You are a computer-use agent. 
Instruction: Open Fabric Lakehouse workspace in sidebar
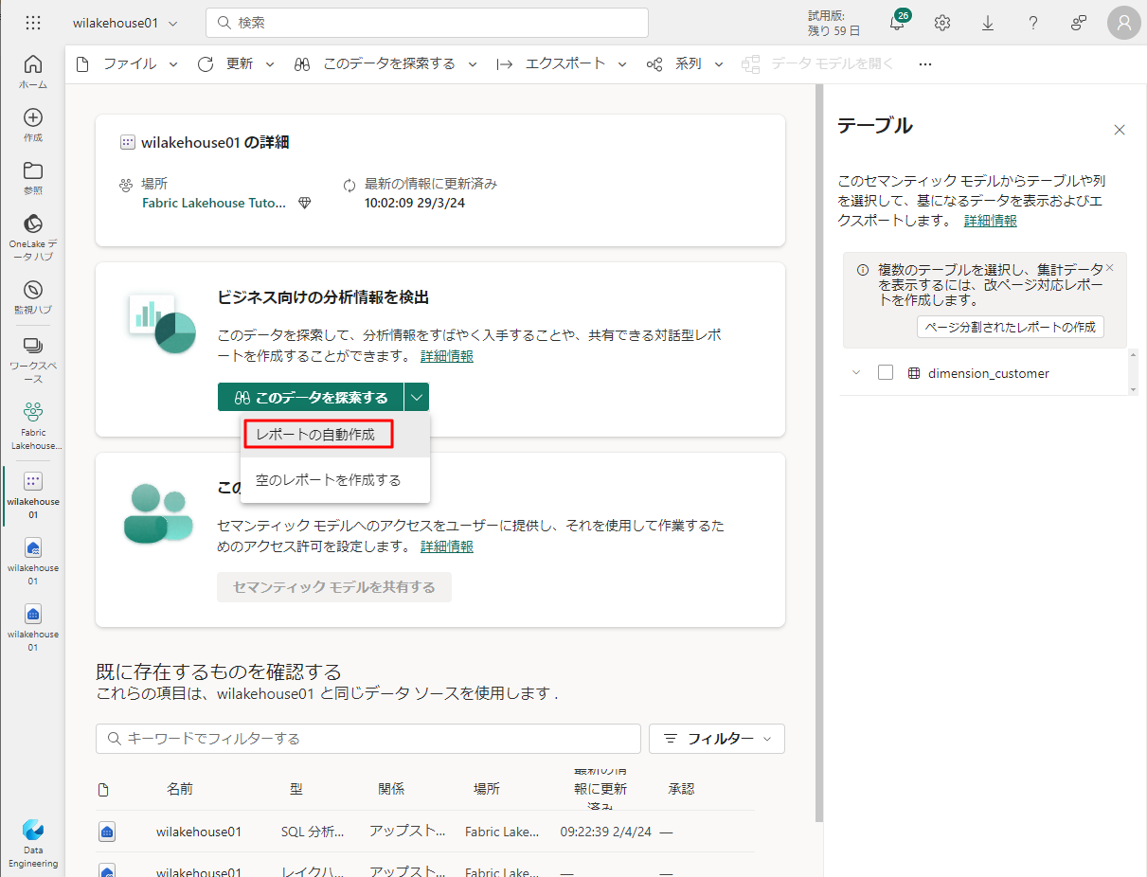click(x=33, y=426)
